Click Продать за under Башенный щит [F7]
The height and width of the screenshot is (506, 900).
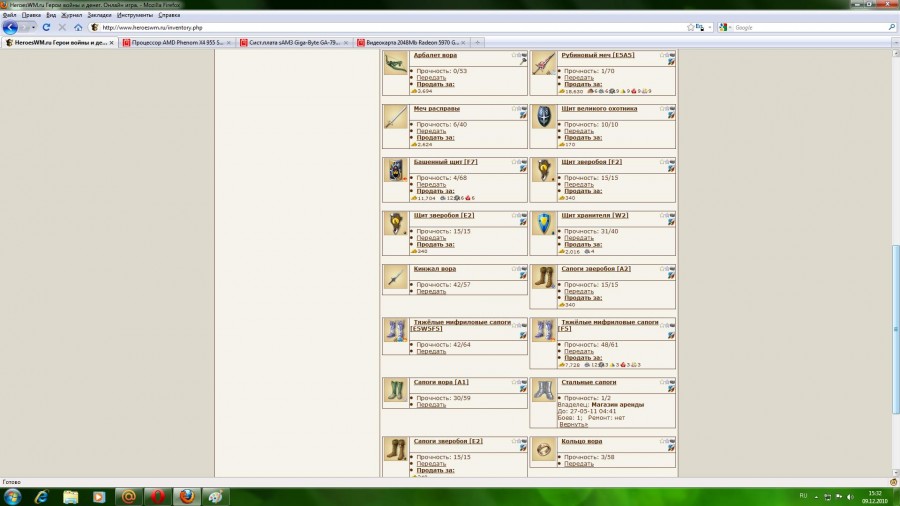[435, 191]
